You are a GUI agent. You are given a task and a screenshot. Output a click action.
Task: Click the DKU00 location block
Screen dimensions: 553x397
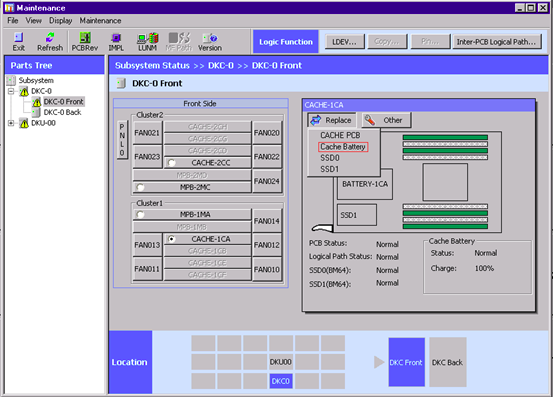point(281,362)
